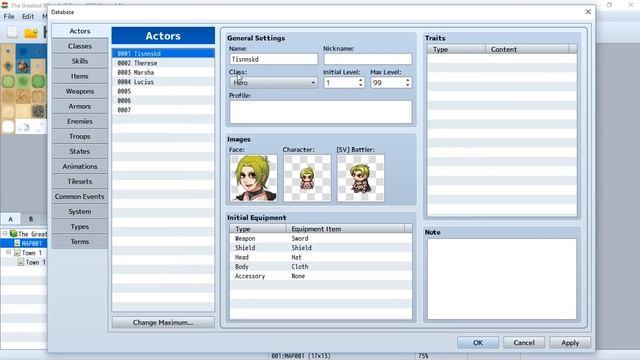Go to the Items tab
Screen dimensions: 640x360
(x=80, y=76)
